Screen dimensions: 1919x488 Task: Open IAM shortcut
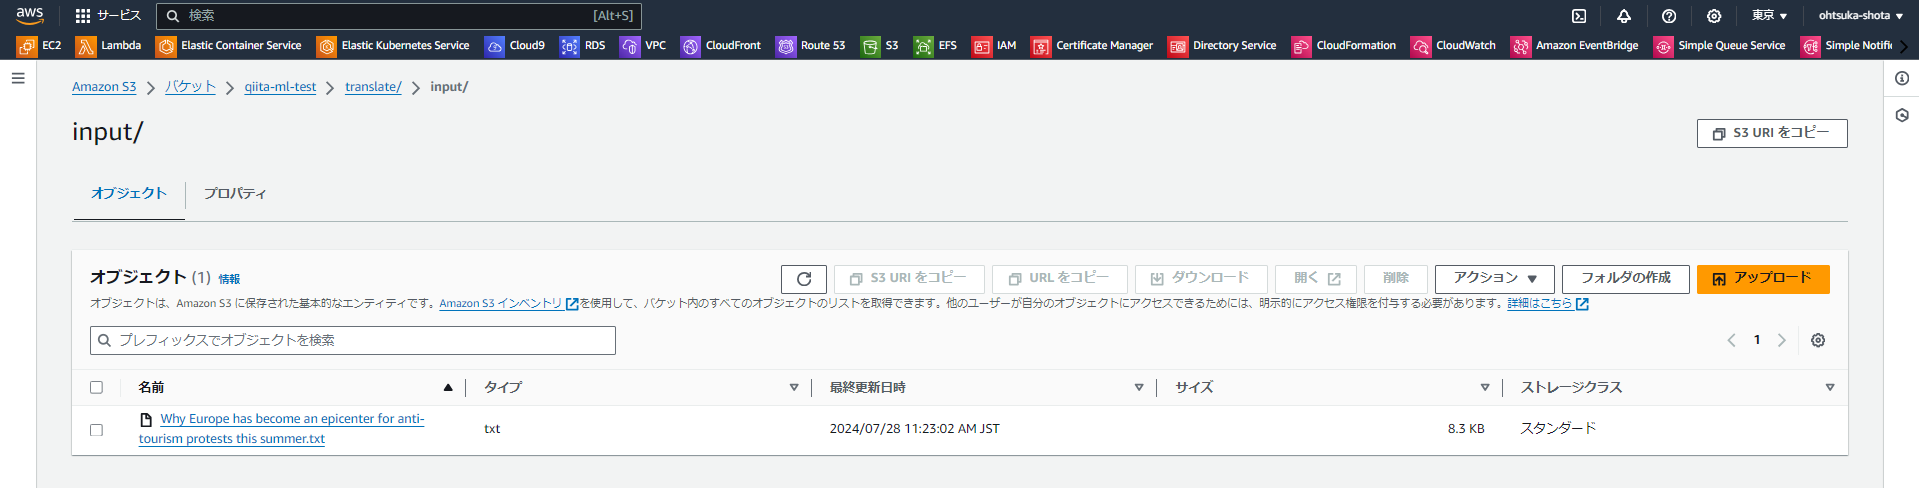(995, 46)
